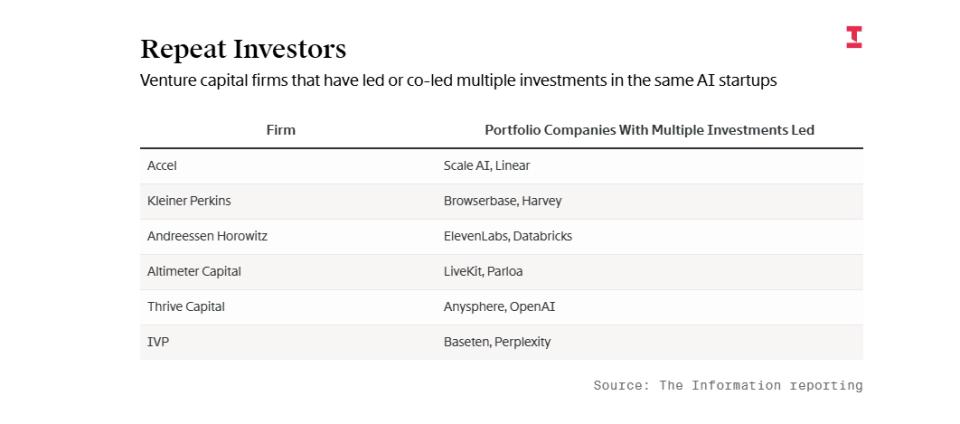Click the Altimeter Capital firm cell
Image resolution: width=960 pixels, height=424 pixels.
tap(194, 271)
